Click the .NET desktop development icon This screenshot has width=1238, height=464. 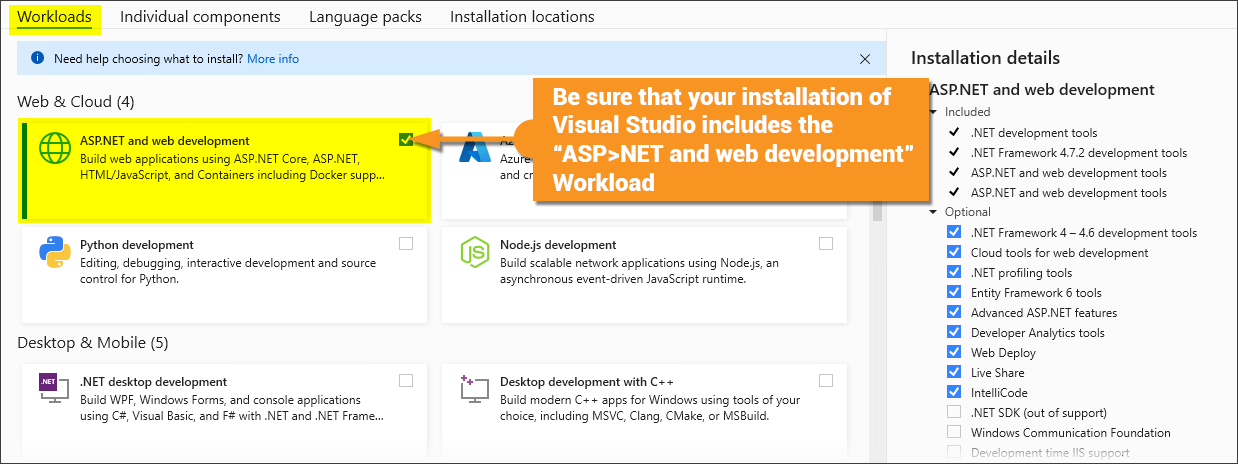tap(50, 383)
